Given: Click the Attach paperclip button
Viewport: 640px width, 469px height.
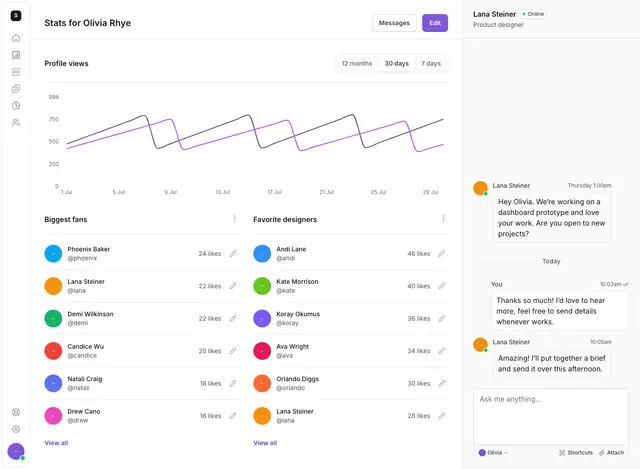Looking at the screenshot, I should pos(611,452).
